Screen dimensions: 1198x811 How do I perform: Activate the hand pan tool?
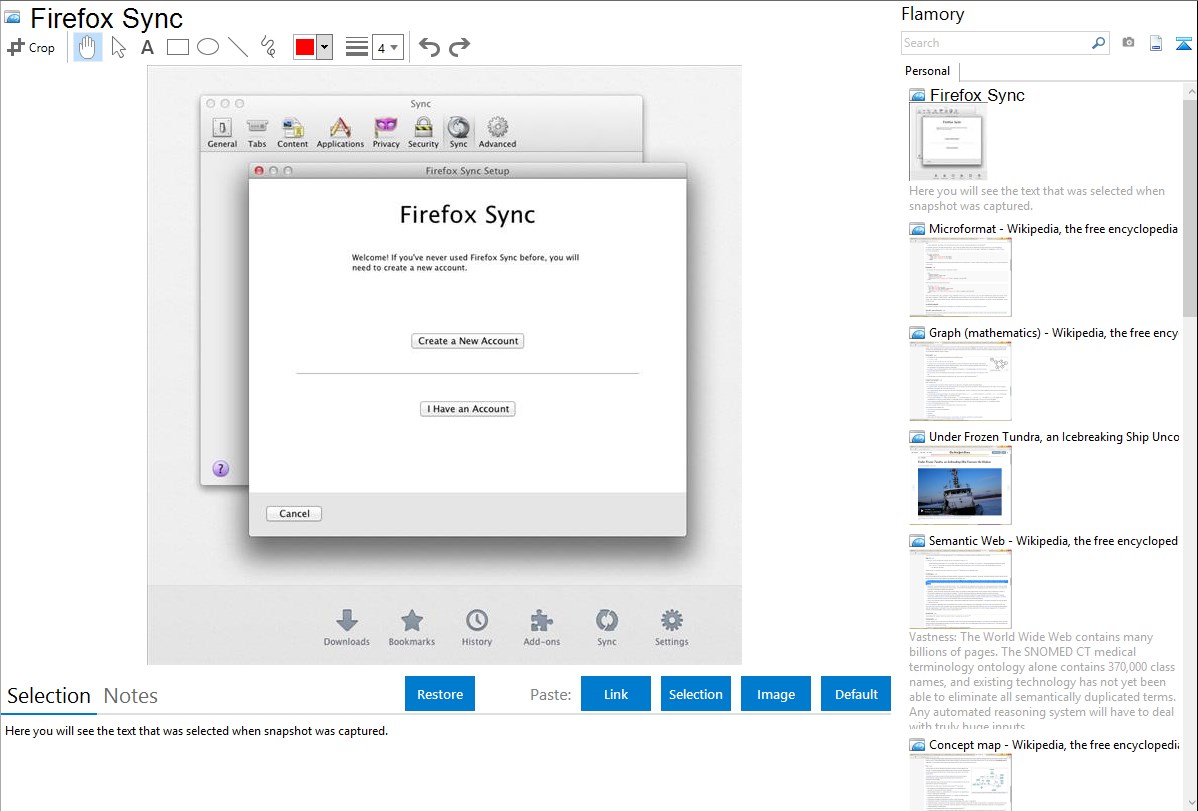87,47
